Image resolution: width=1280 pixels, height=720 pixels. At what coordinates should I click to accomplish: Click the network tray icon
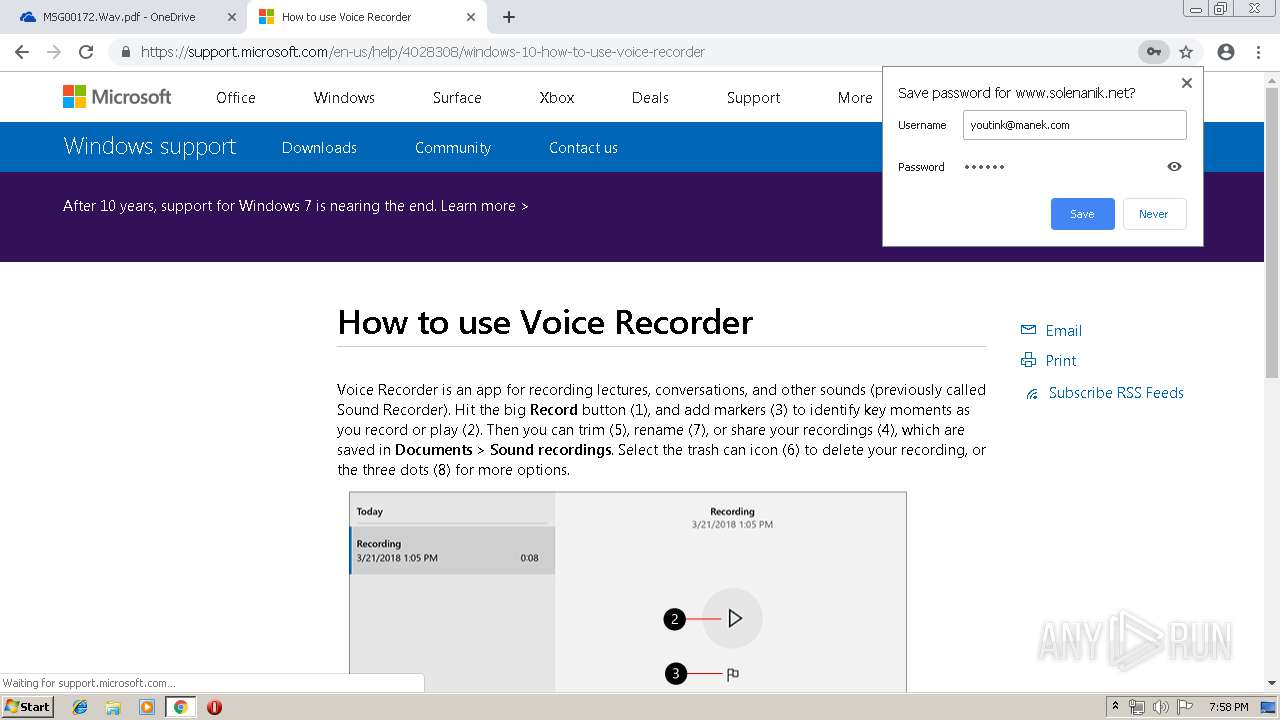point(1137,707)
